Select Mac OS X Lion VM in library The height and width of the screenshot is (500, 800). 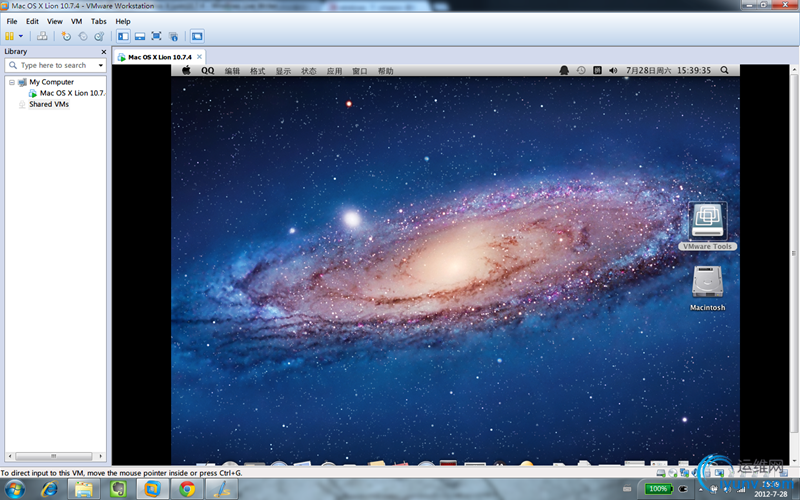coord(71,93)
